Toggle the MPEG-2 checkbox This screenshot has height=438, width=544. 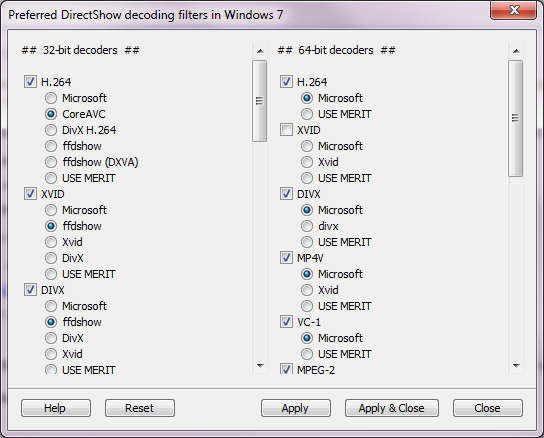point(286,369)
